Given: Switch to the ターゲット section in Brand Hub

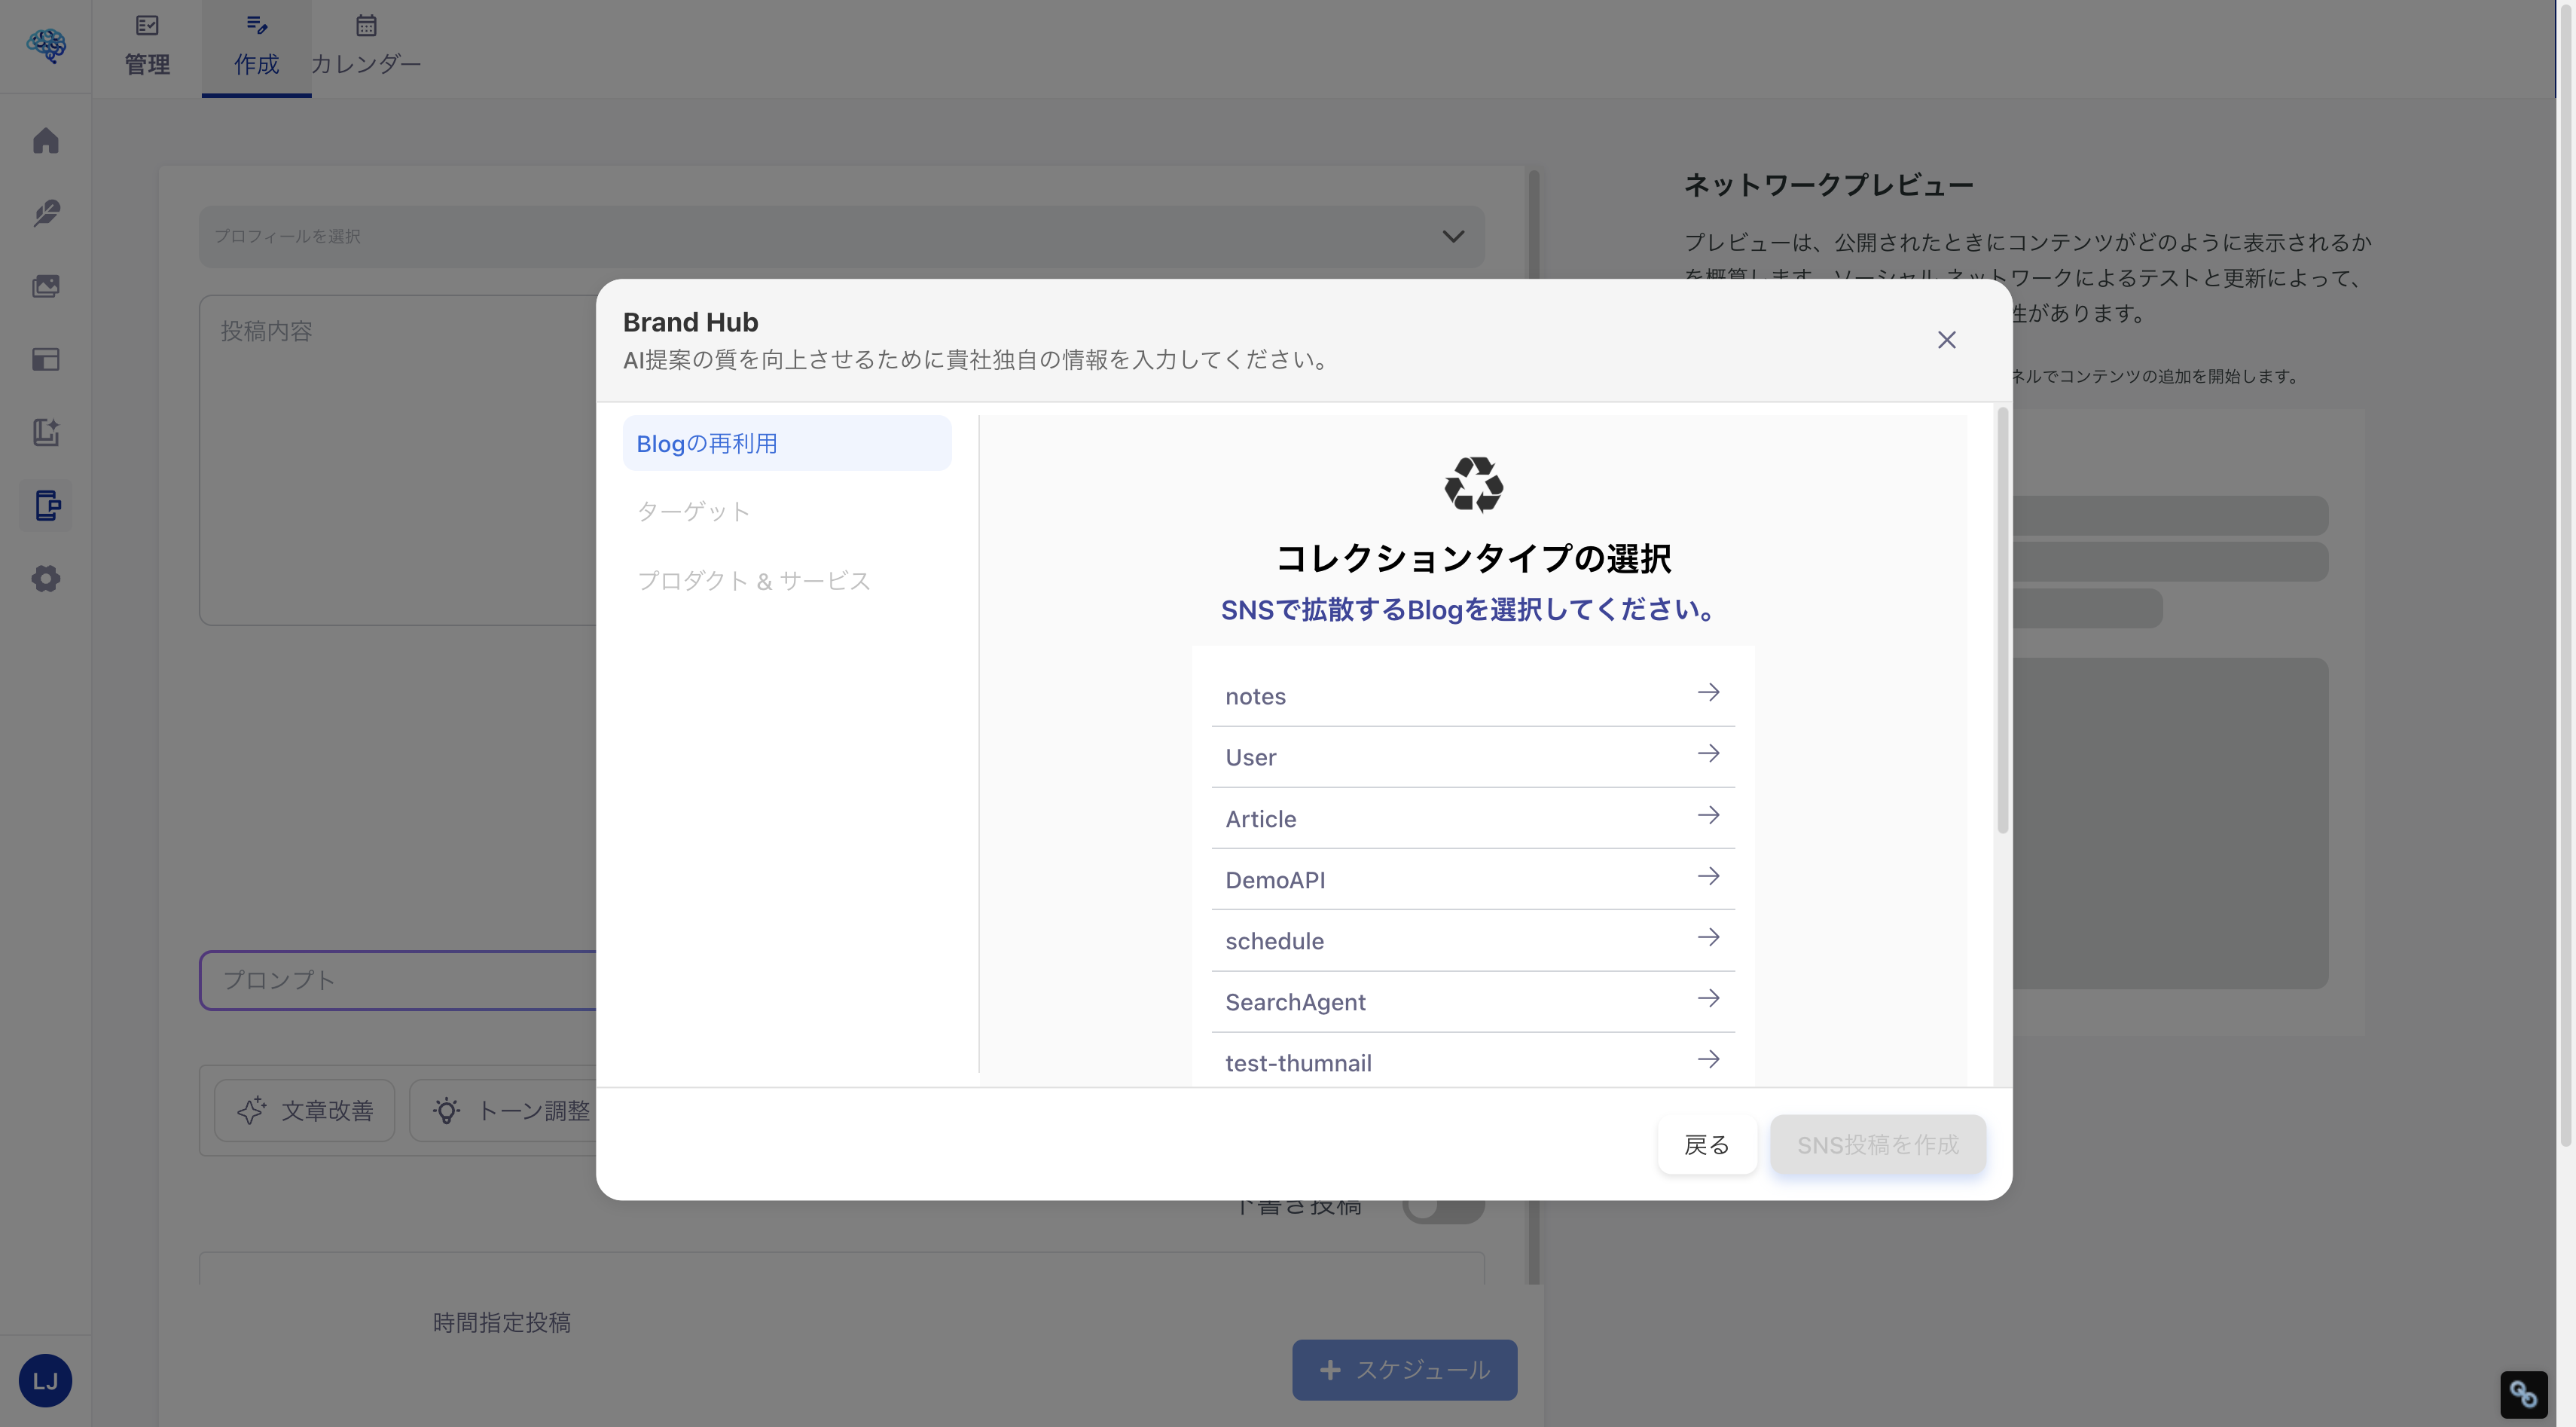Looking at the screenshot, I should (x=694, y=511).
